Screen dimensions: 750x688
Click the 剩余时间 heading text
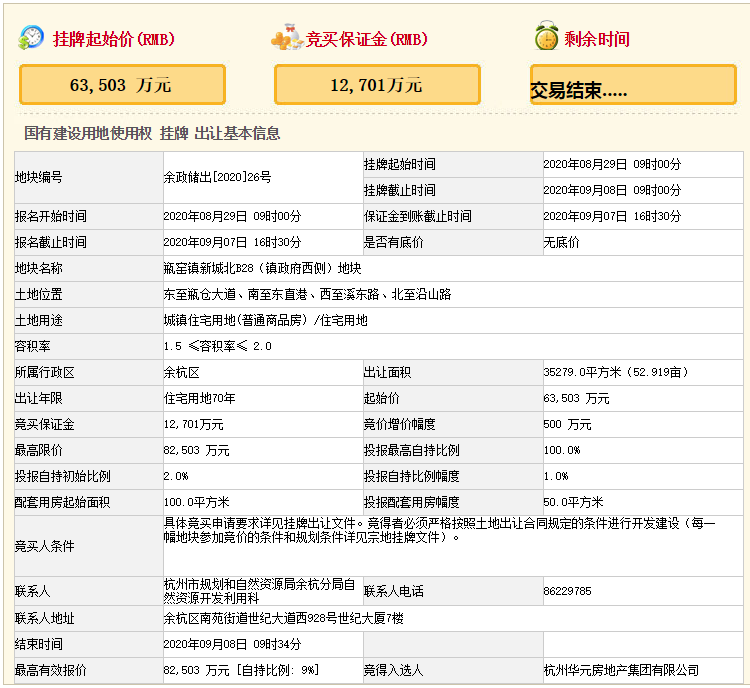597,40
